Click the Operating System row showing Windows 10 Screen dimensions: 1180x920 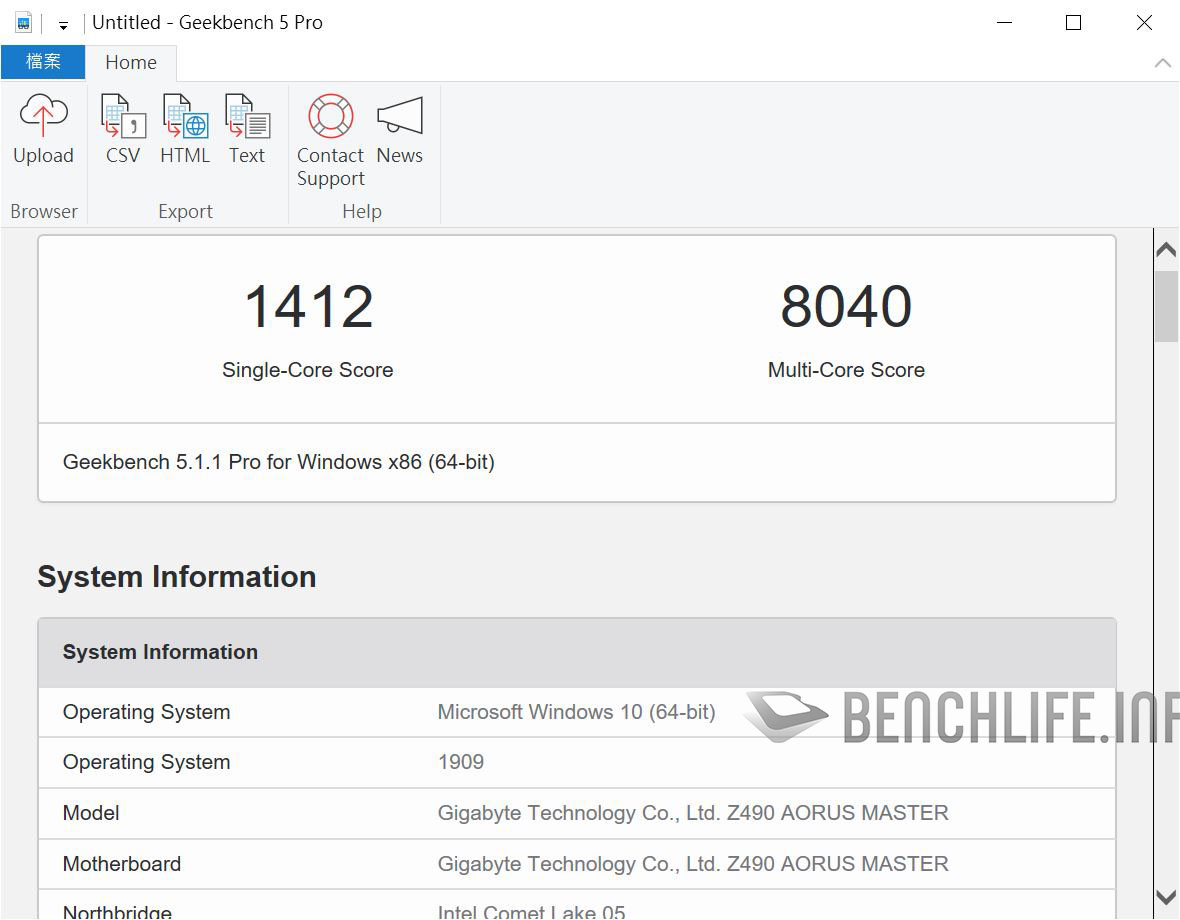575,712
